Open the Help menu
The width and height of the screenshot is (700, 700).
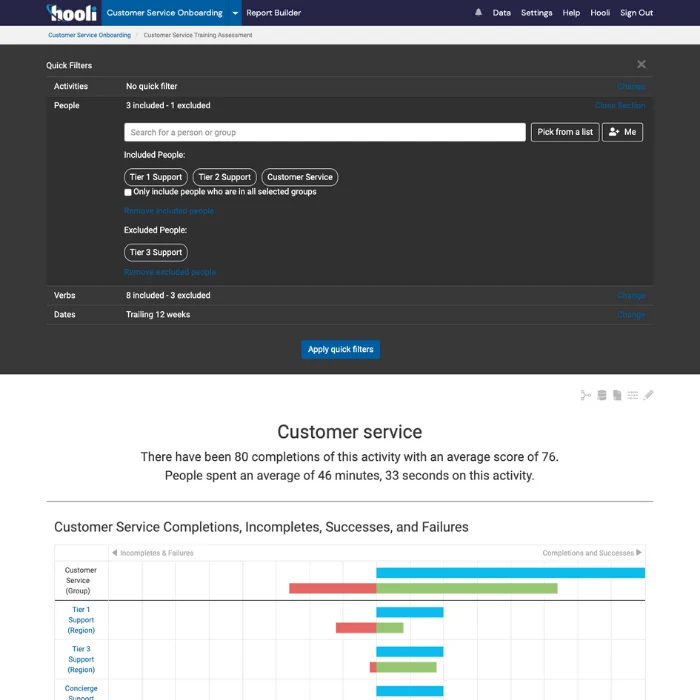(x=571, y=13)
